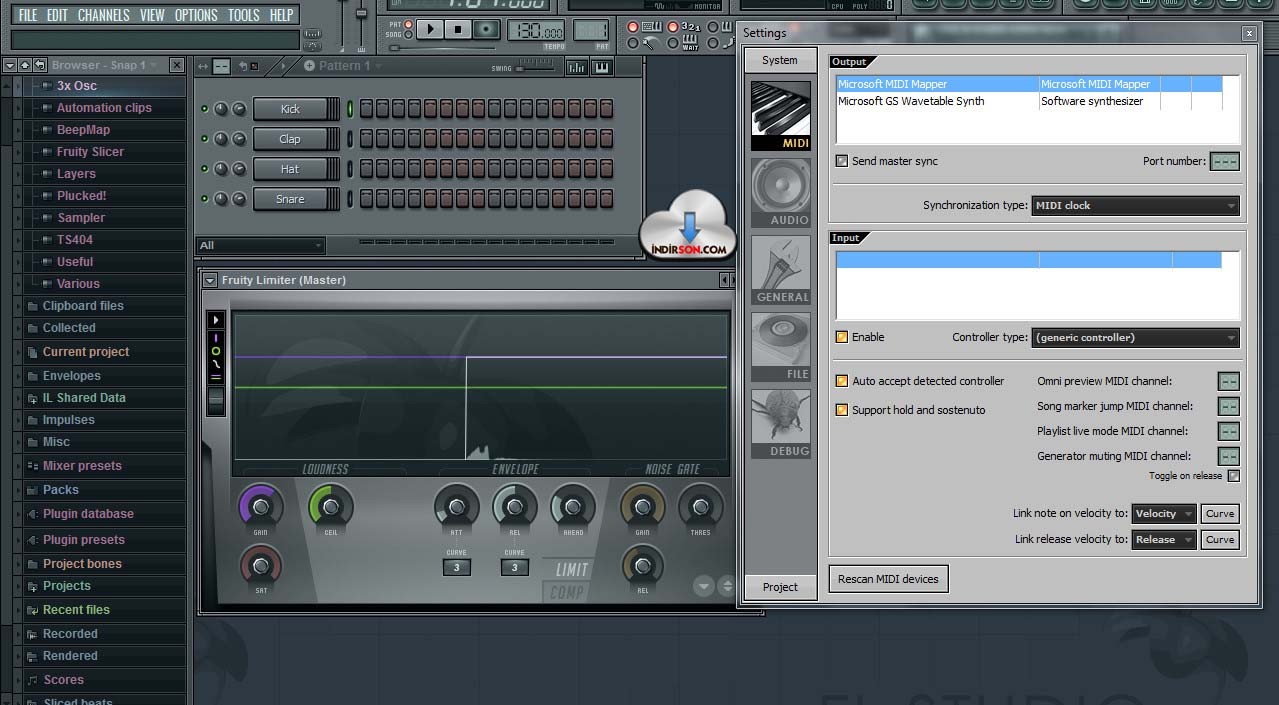Screen dimensions: 1279x705
Task: Switch to the System settings tab
Action: [781, 60]
